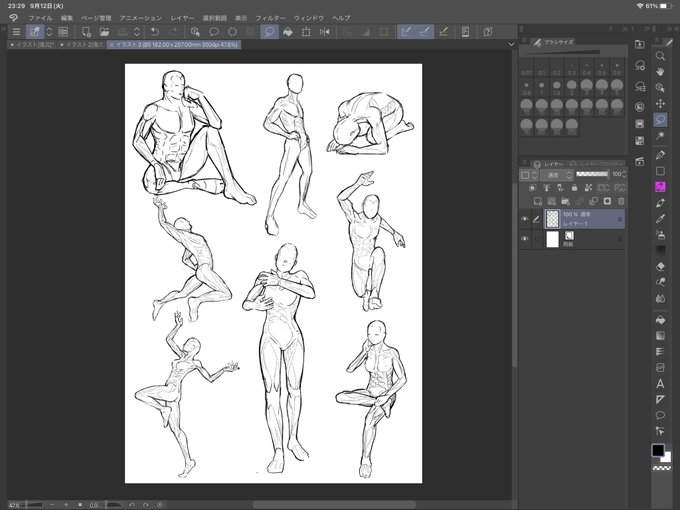Open the ヘルプ menu
The height and width of the screenshot is (510, 680).
[x=341, y=18]
